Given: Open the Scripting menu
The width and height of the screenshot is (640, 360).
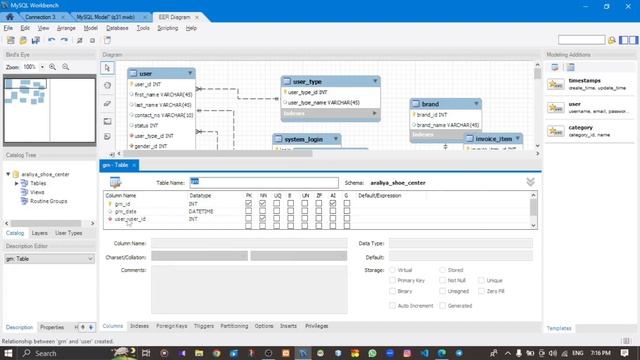Looking at the screenshot, I should tap(168, 28).
